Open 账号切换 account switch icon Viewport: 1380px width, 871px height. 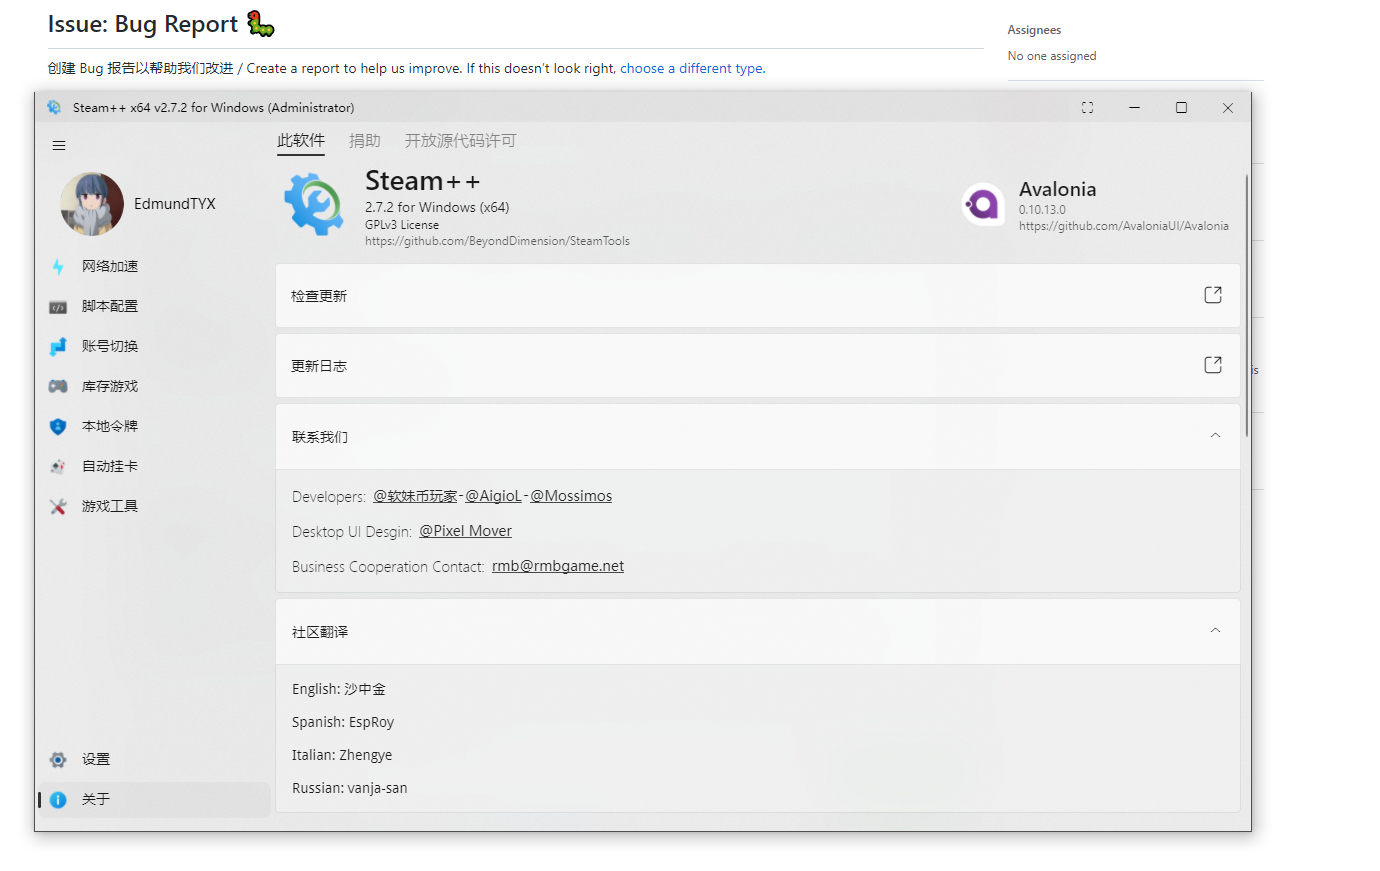tap(58, 347)
